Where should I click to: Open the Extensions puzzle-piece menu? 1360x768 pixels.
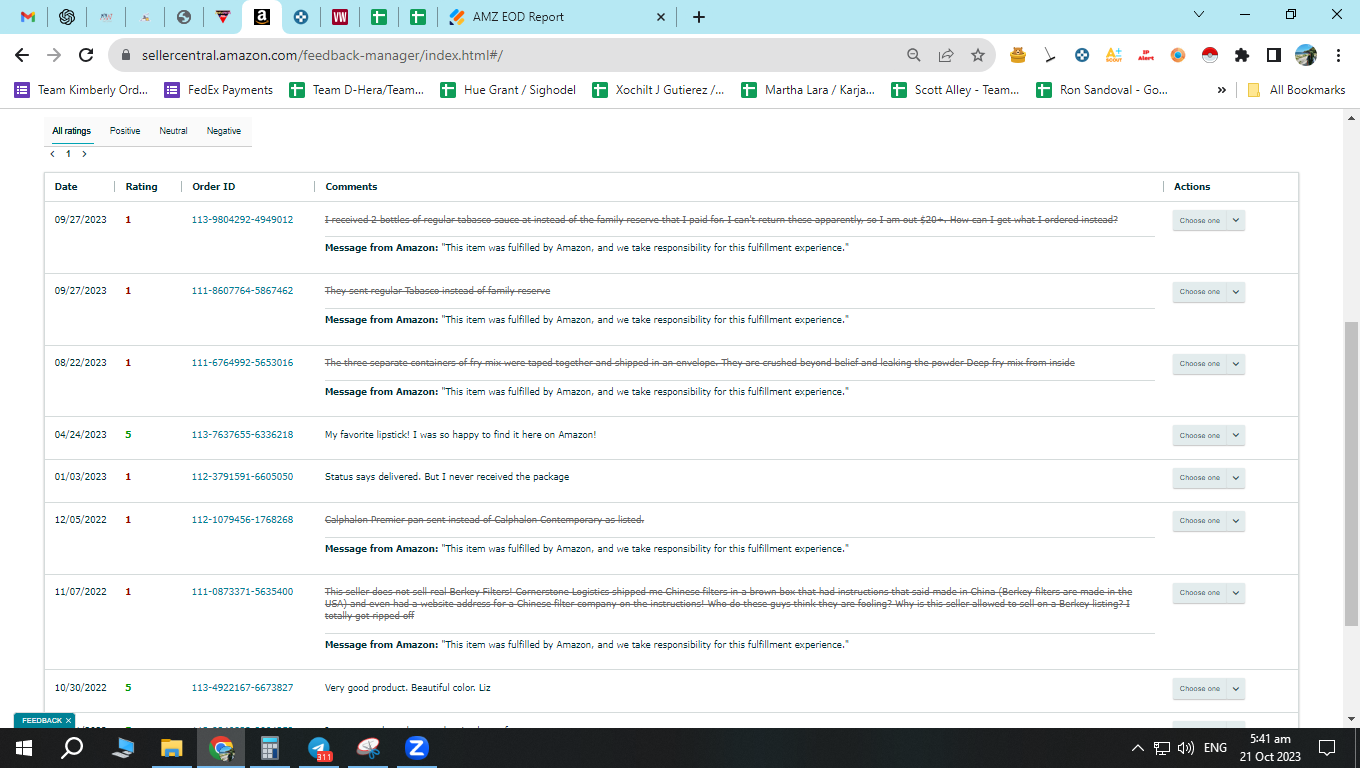point(1242,55)
